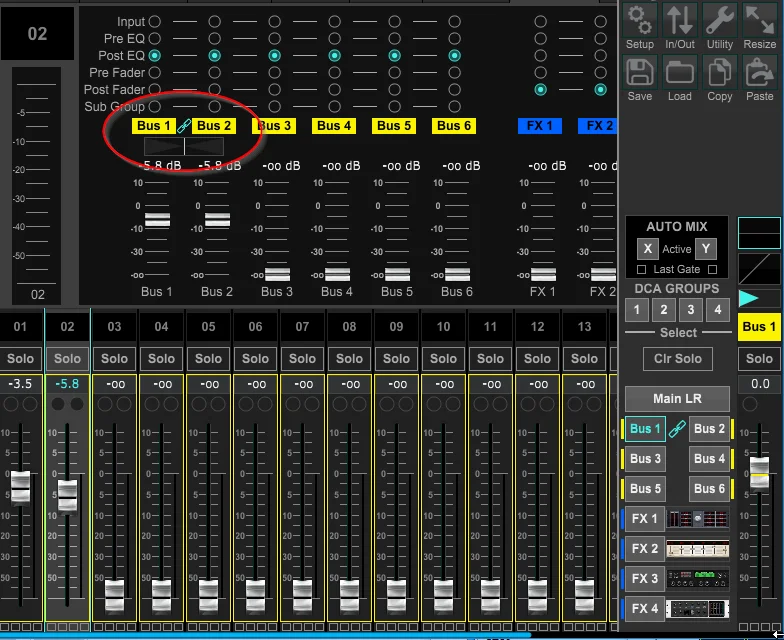The height and width of the screenshot is (640, 784).
Task: Solo channel 01
Action: (x=20, y=359)
